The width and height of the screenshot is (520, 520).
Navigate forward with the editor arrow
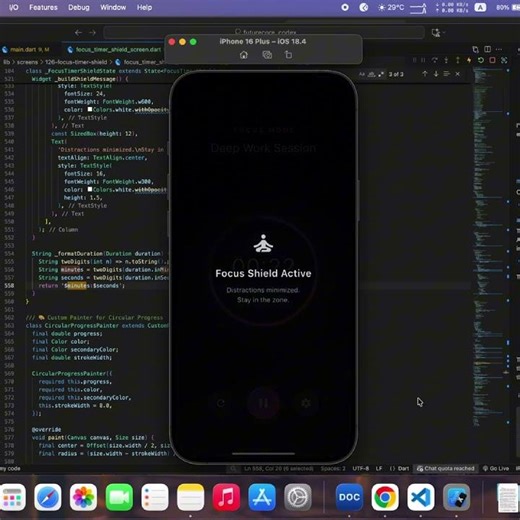[92, 33]
